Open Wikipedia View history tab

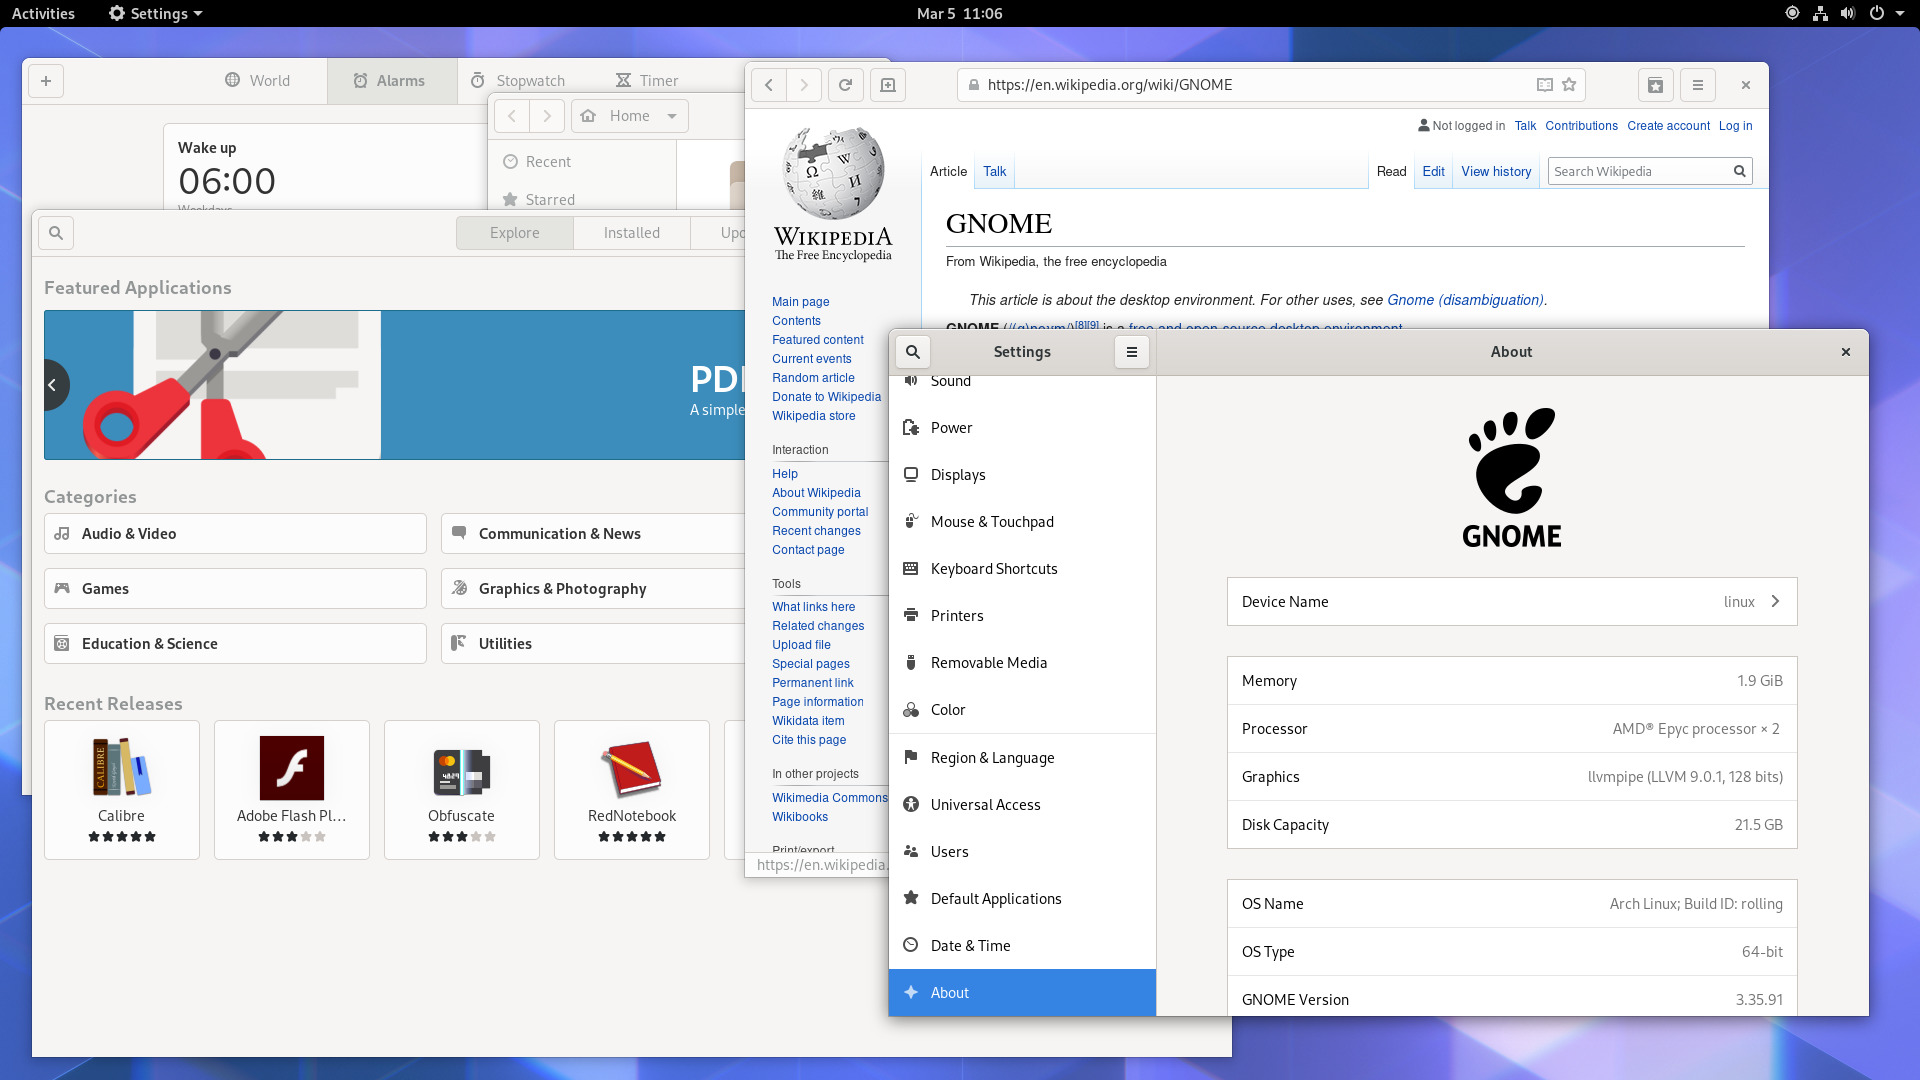tap(1496, 172)
